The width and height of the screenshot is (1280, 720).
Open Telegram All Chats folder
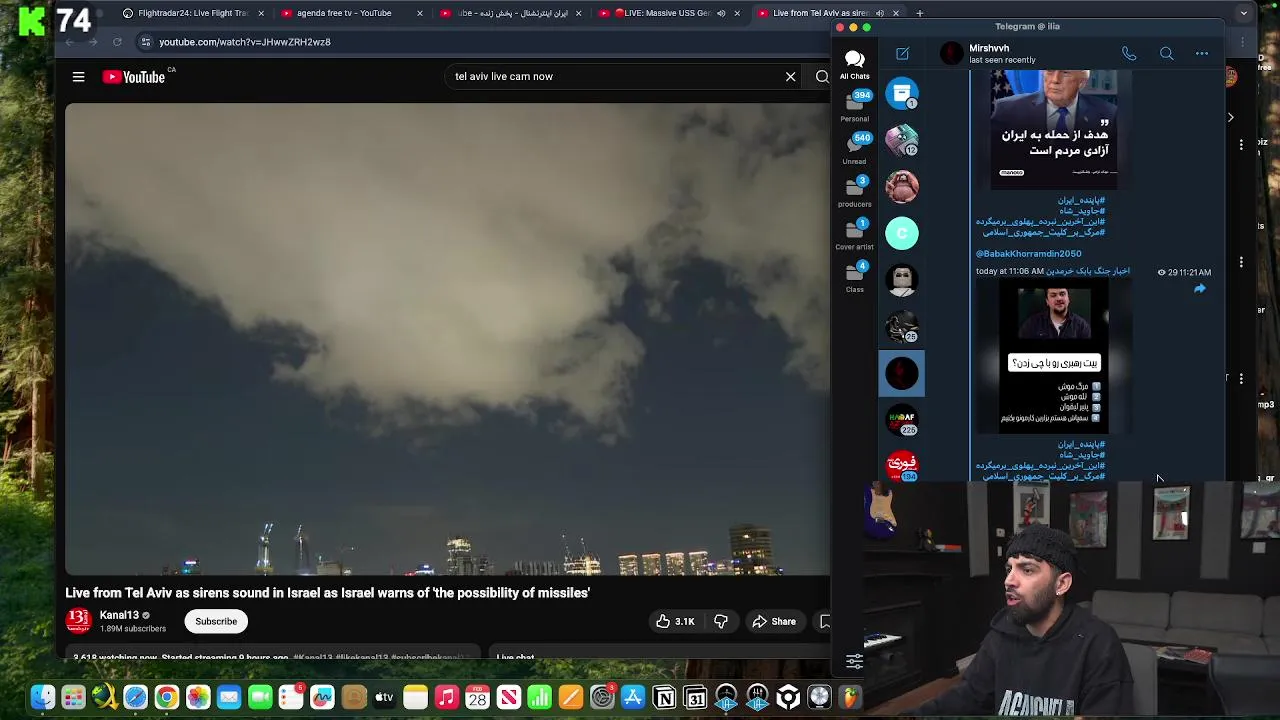coord(854,65)
